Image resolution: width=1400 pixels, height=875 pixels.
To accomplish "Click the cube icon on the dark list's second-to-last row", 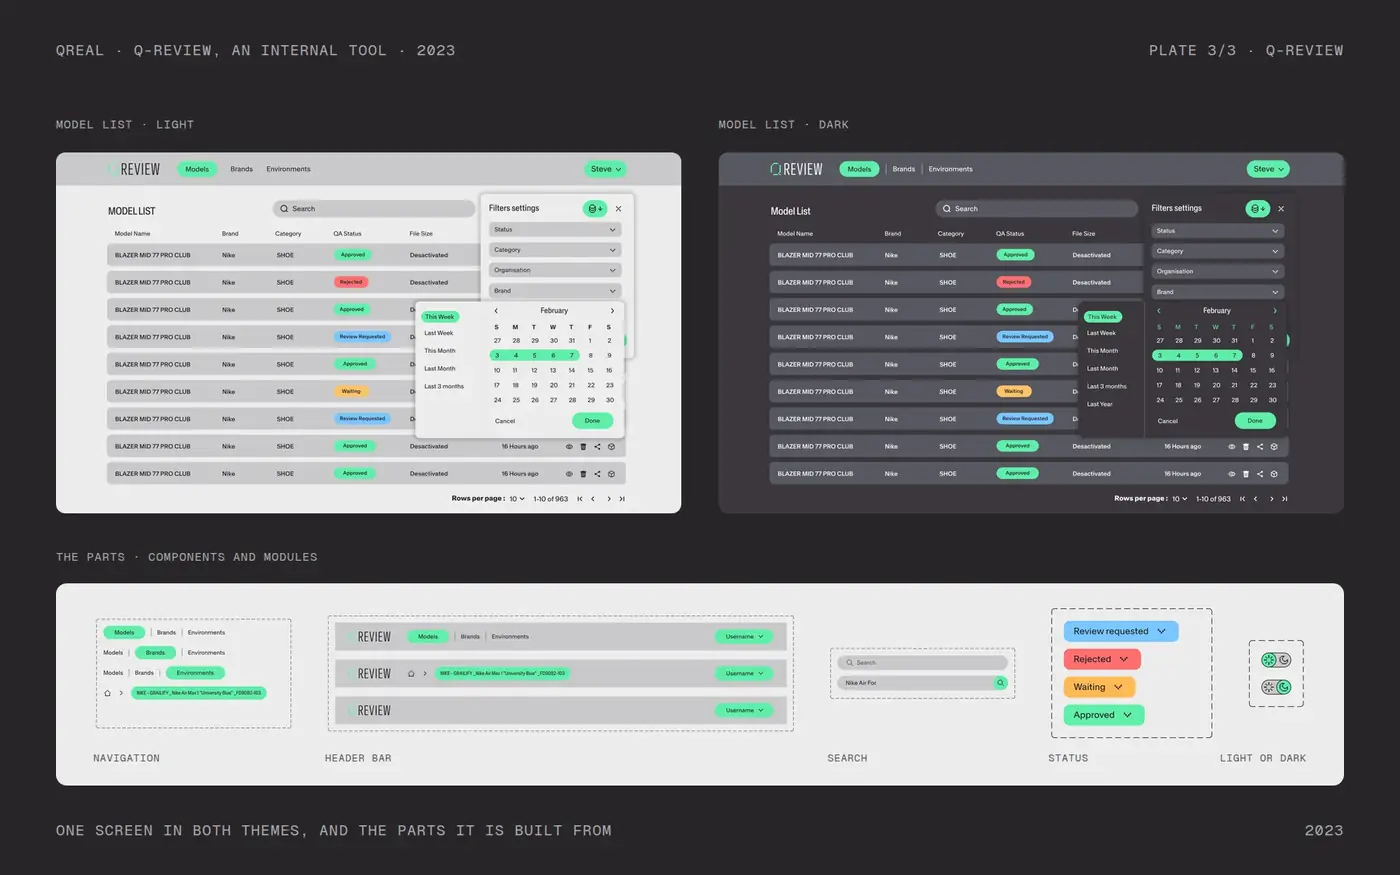I will tap(1274, 447).
